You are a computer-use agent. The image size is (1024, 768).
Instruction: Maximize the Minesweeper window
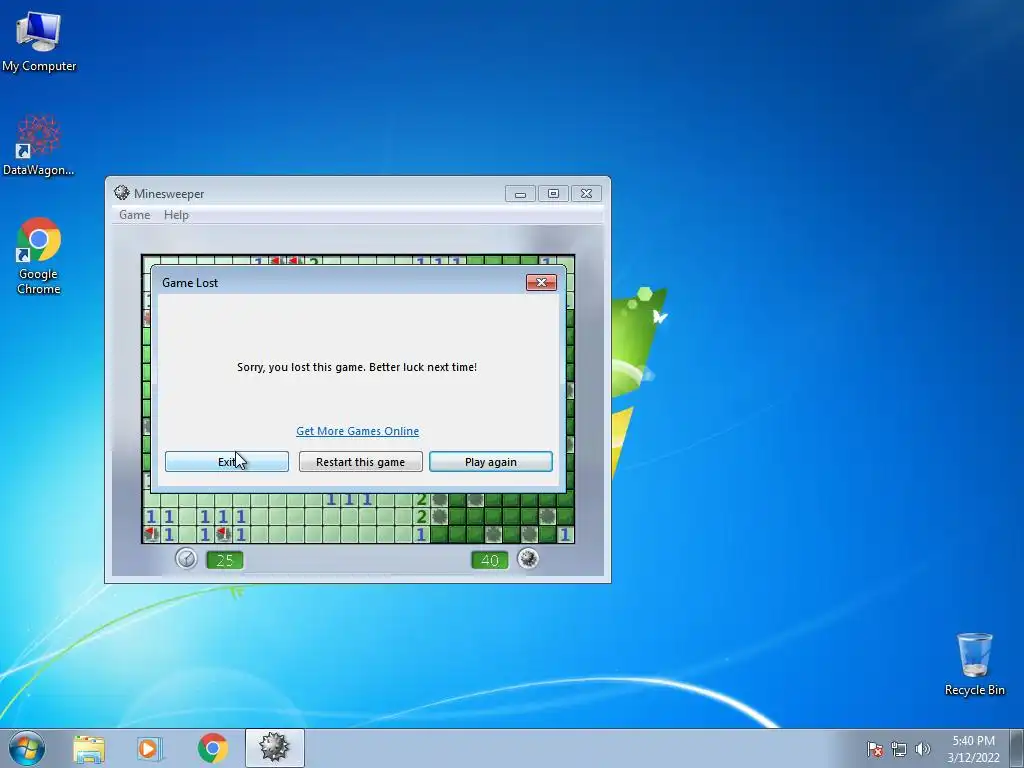point(553,194)
